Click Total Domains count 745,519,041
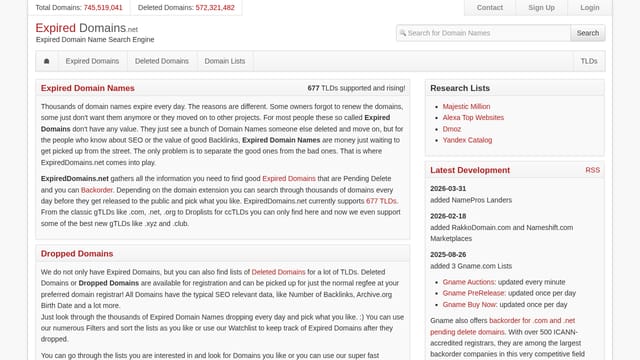Viewport: 640px width, 360px height. click(x=103, y=8)
